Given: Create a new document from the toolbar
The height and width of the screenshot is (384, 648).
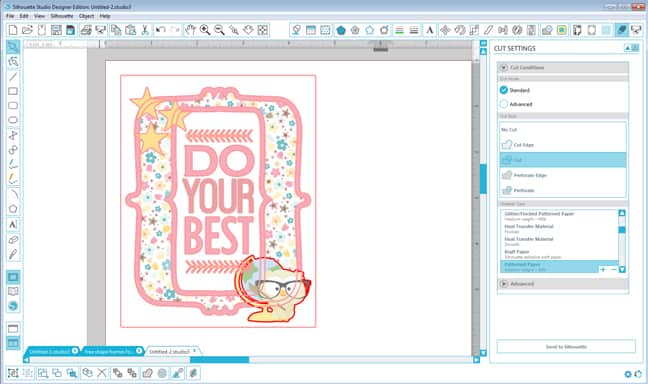Looking at the screenshot, I should (x=13, y=30).
